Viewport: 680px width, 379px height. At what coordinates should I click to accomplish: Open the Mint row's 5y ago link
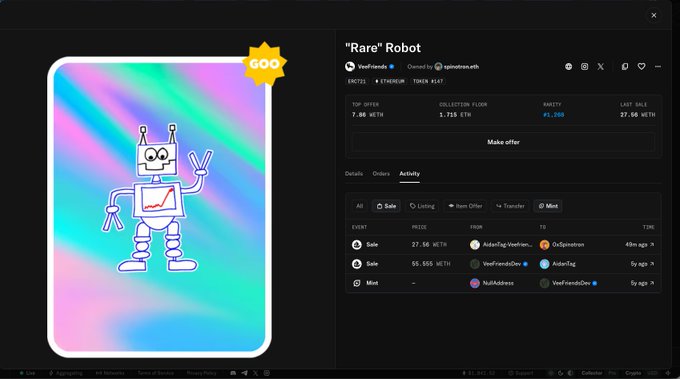642,283
